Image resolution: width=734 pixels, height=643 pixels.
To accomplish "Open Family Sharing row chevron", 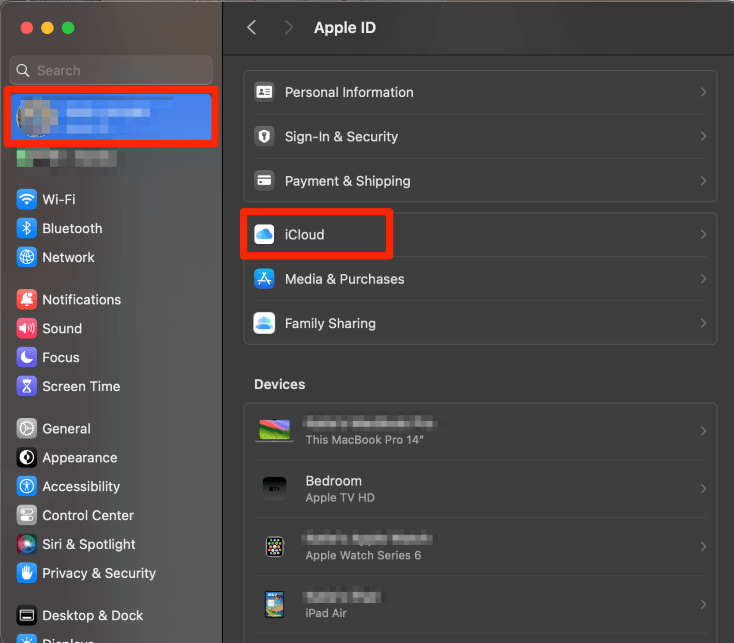I will point(703,324).
